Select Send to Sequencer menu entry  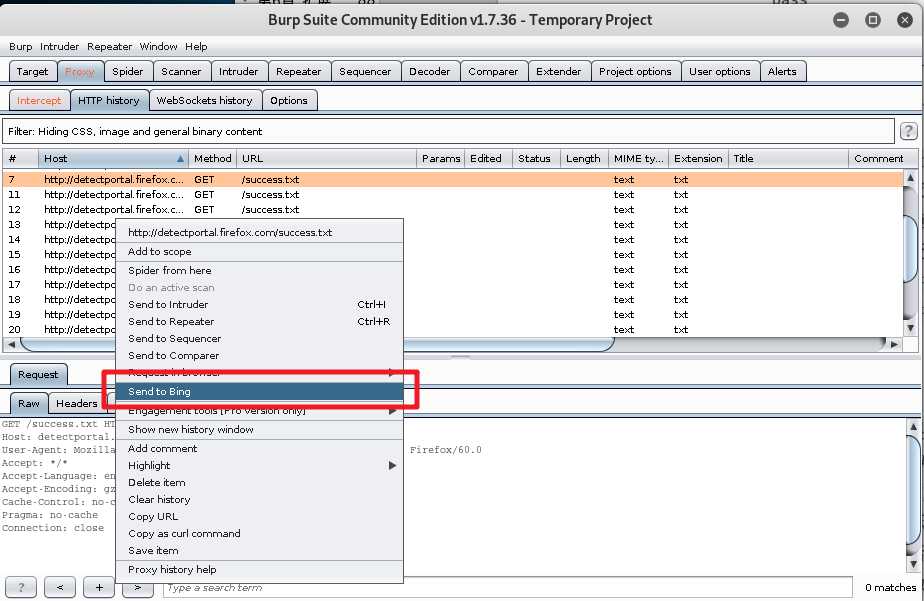[259, 339]
